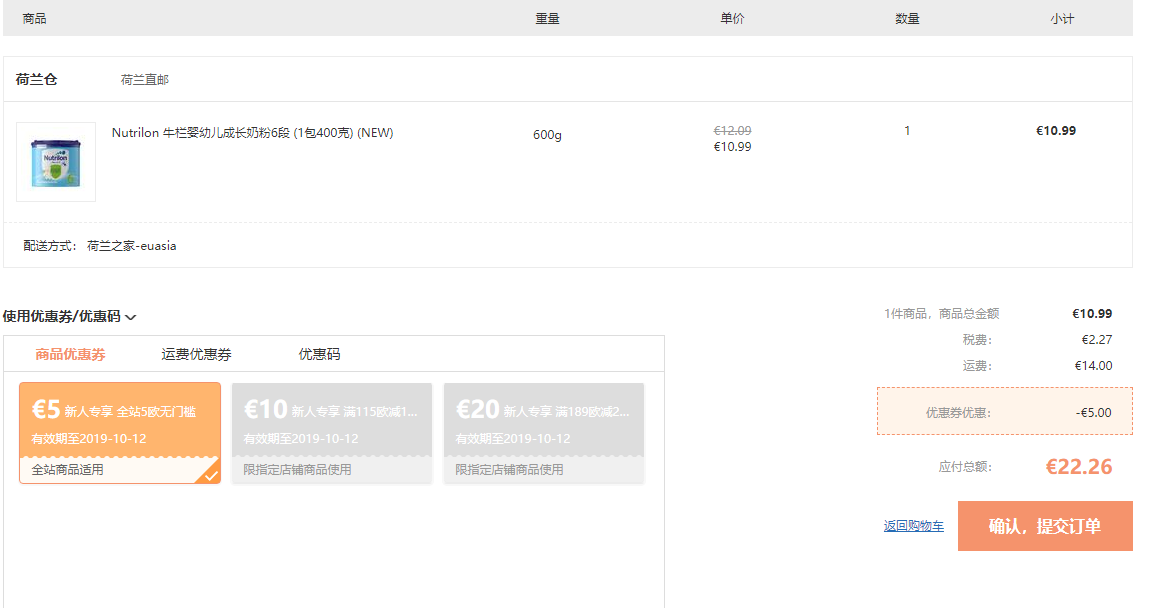1155x608 pixels.
Task: Click the 荷兰仓 warehouse label
Action: click(36, 80)
